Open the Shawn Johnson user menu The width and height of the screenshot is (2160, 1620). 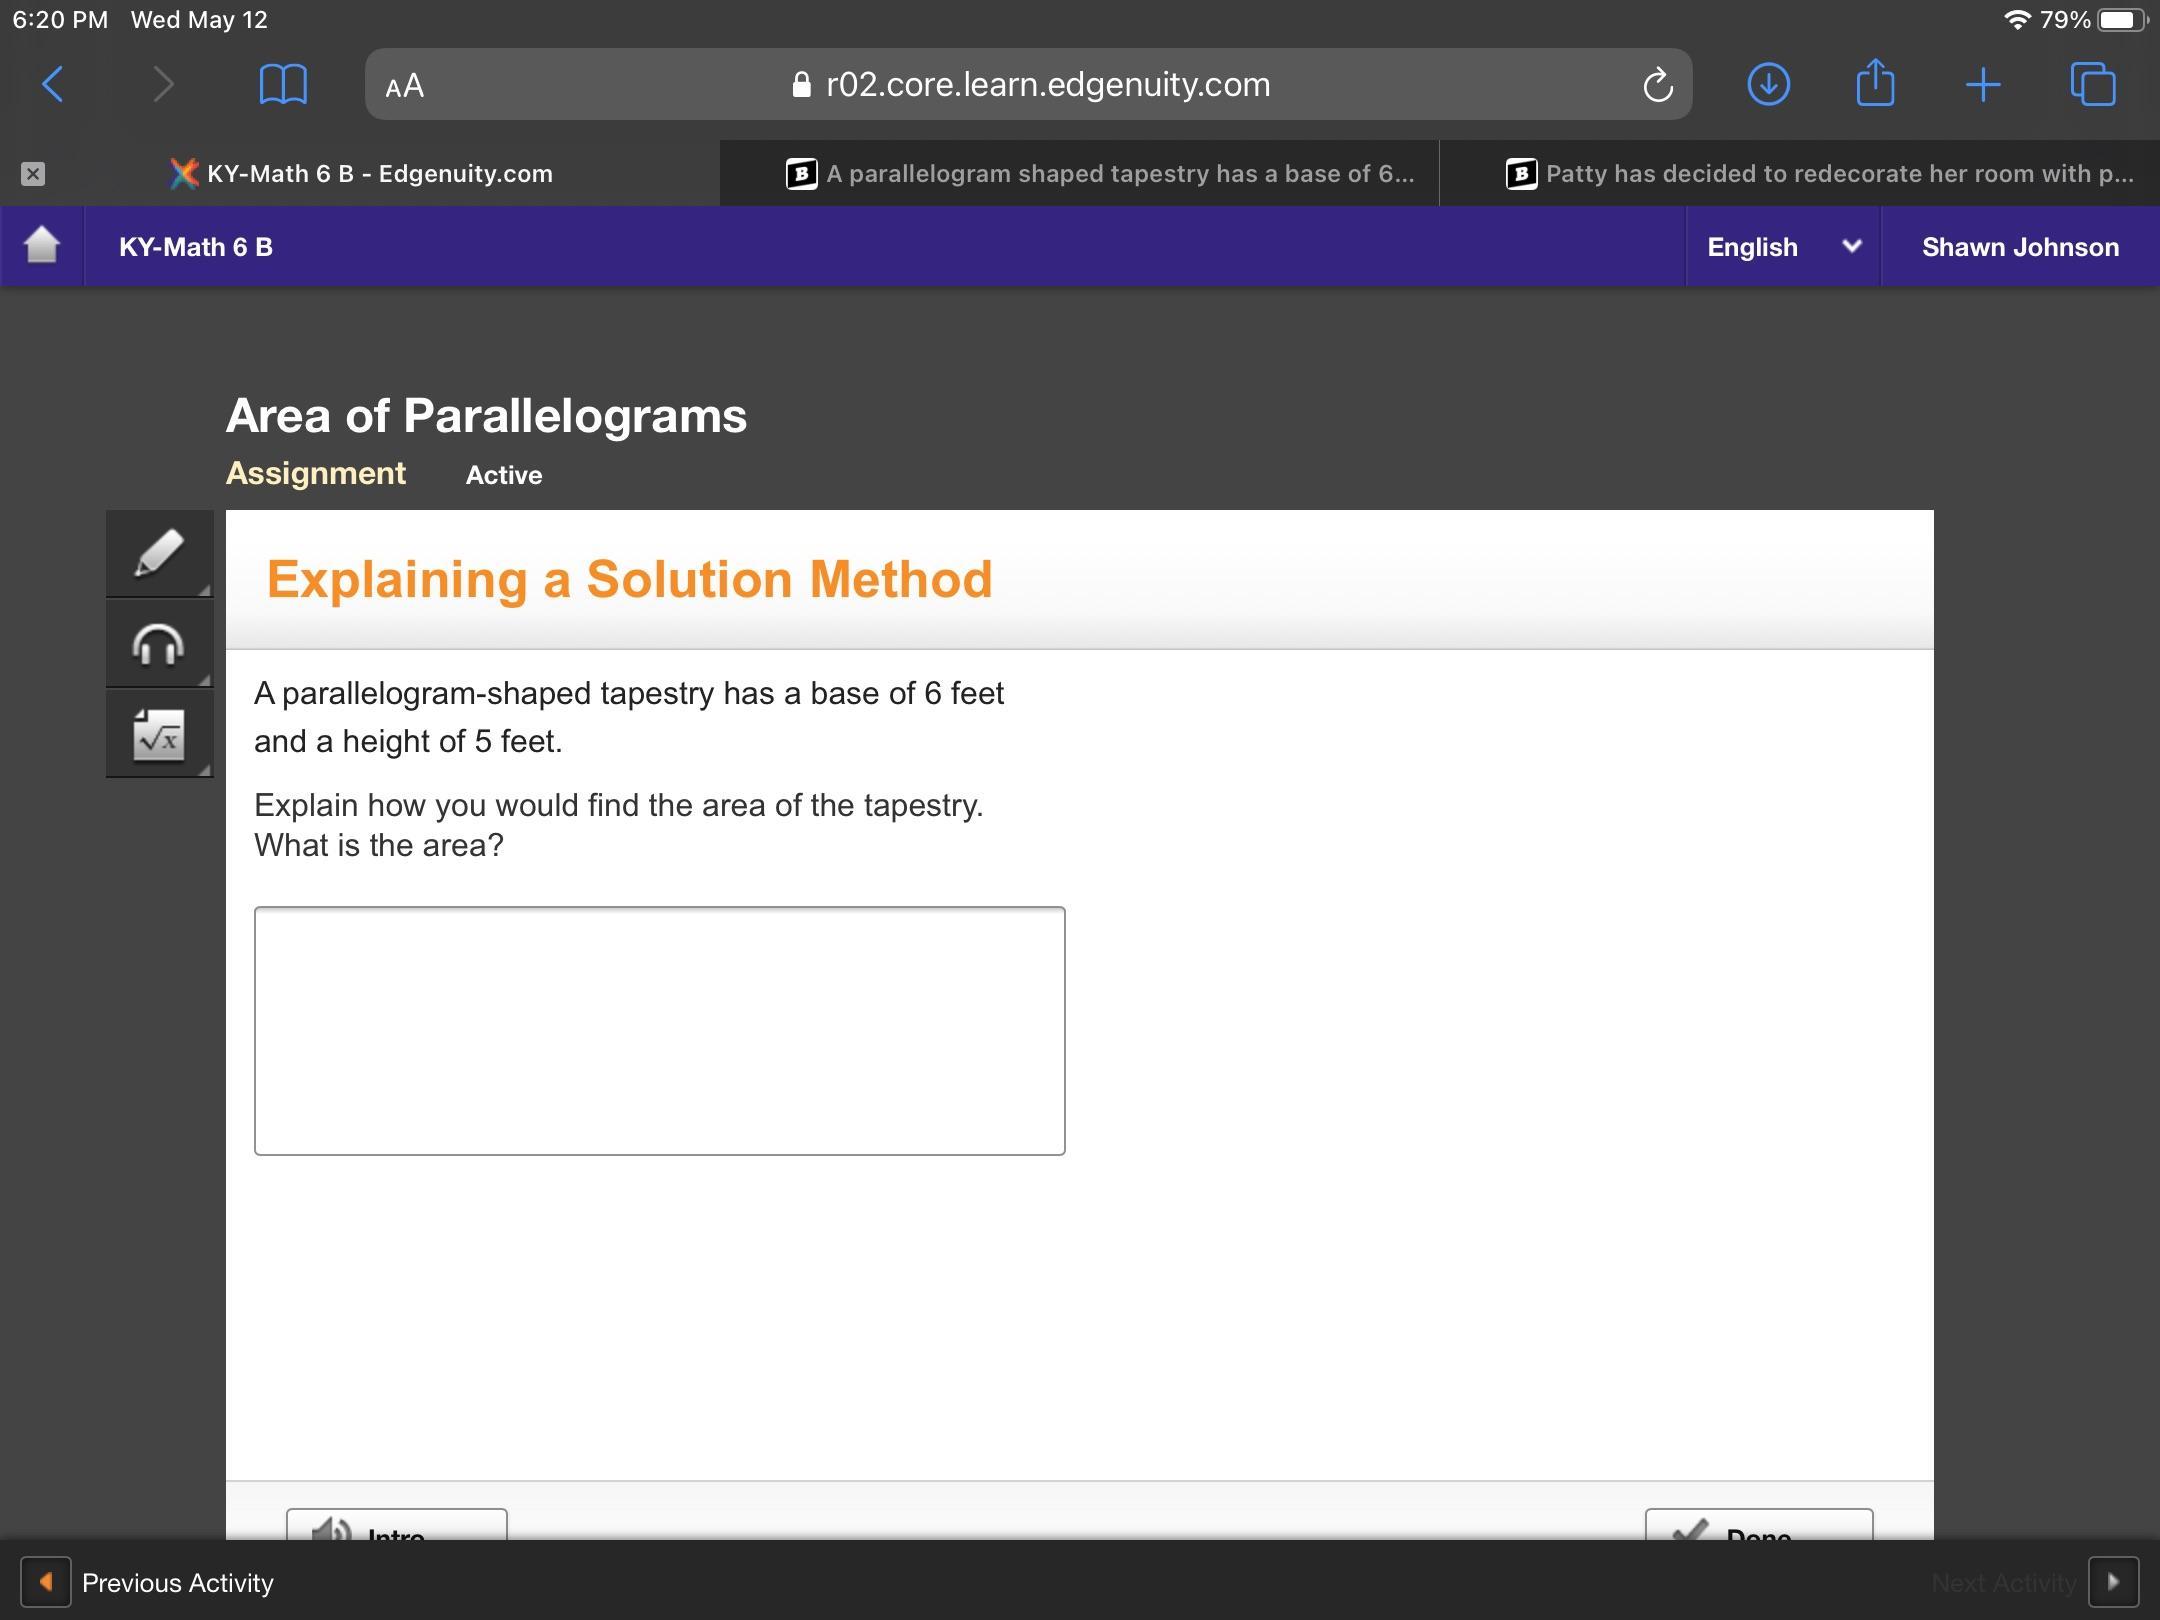point(2019,247)
